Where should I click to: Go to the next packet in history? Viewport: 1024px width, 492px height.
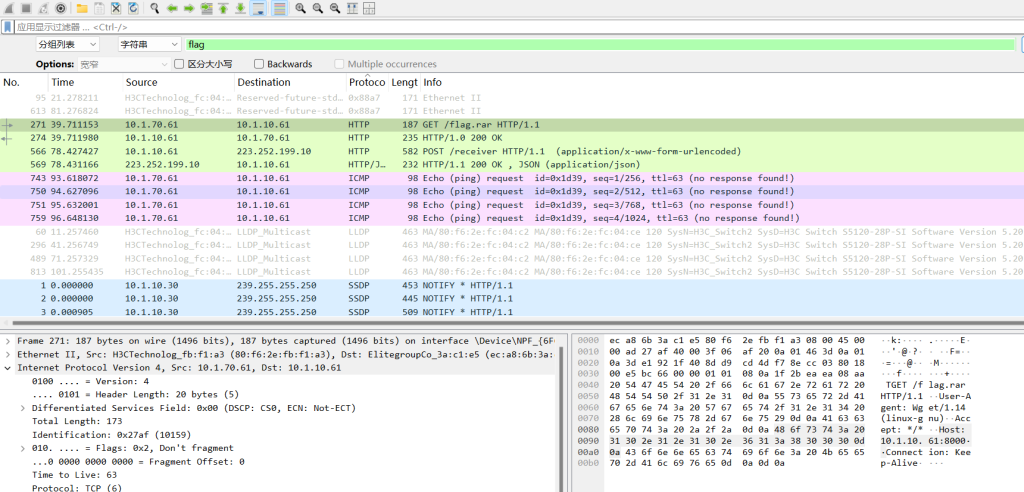[189, 8]
